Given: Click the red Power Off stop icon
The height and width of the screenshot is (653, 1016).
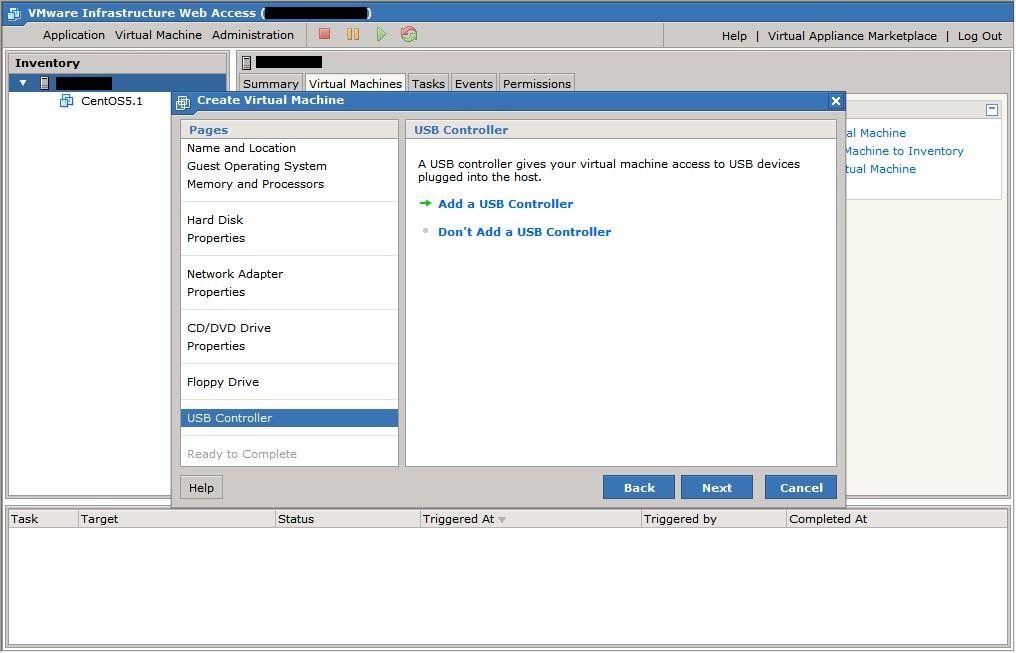Looking at the screenshot, I should (x=325, y=34).
